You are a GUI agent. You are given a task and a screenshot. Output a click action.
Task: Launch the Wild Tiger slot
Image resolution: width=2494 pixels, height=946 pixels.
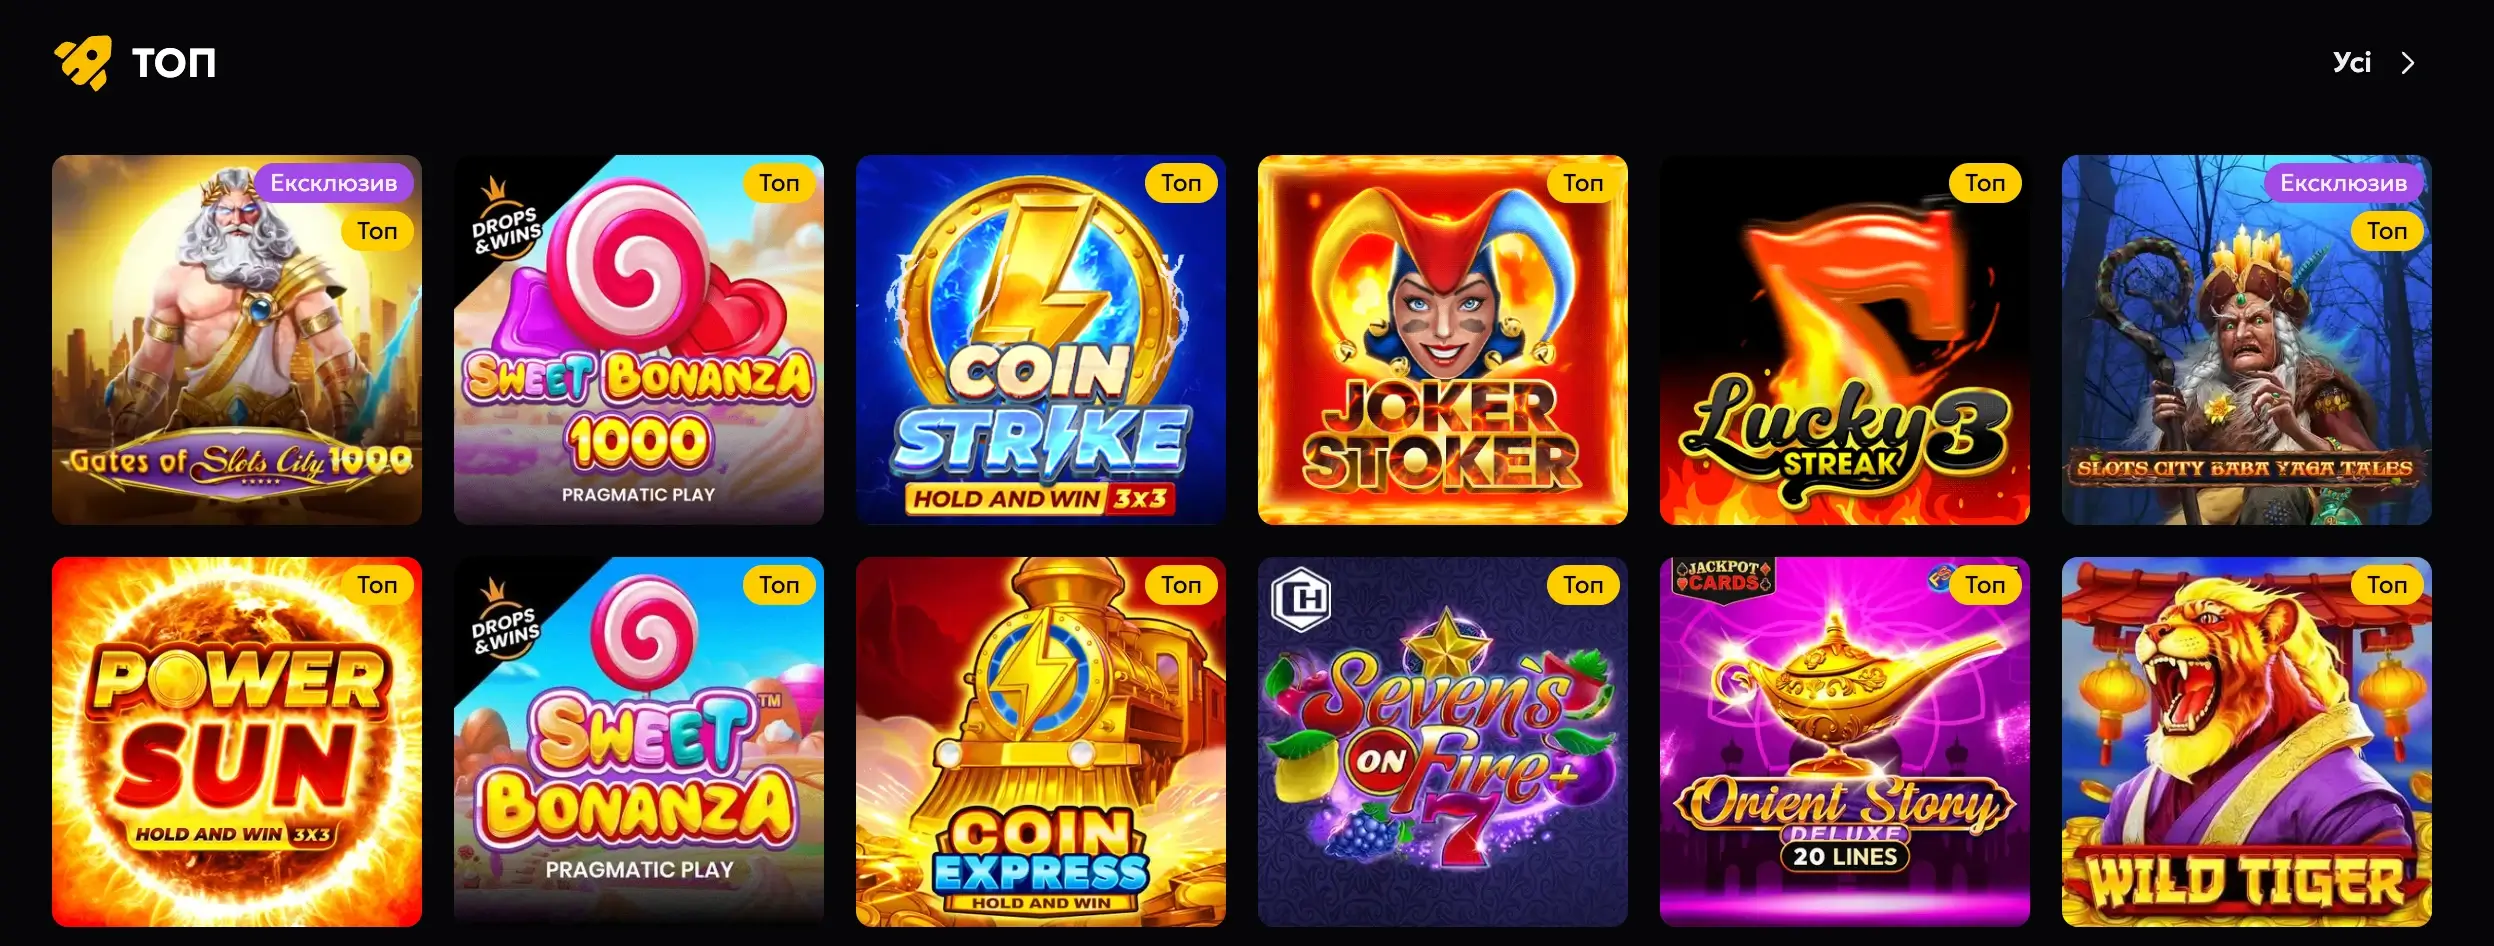tap(2247, 742)
